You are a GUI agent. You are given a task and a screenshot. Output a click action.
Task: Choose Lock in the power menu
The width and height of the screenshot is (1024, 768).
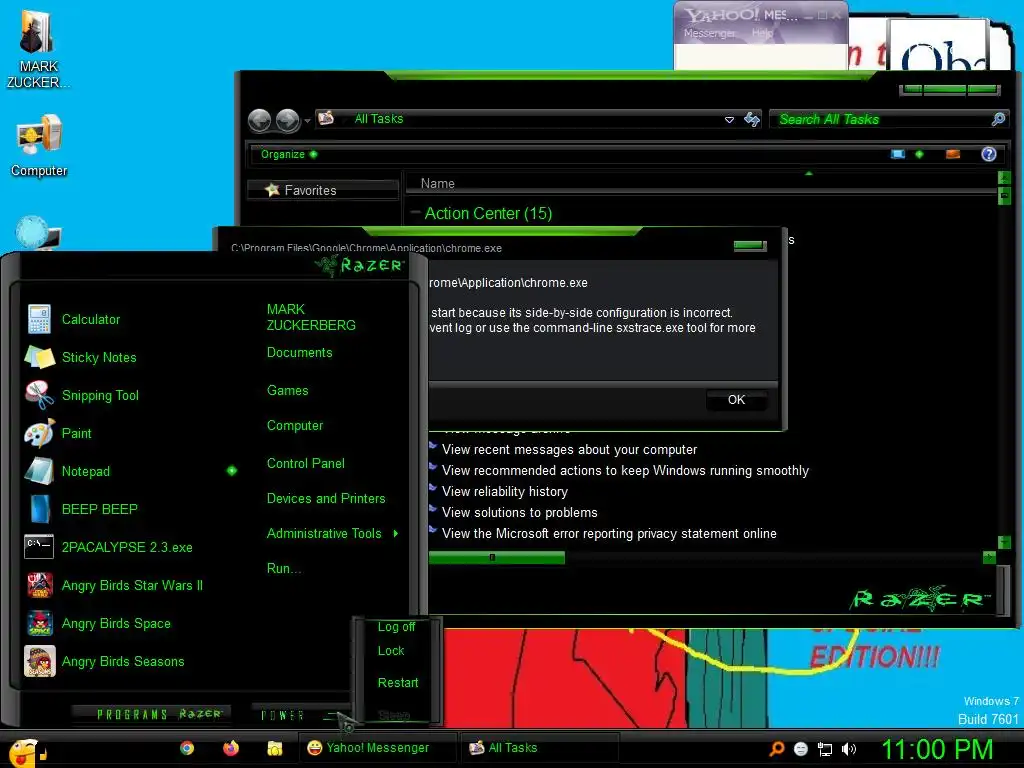click(x=391, y=650)
